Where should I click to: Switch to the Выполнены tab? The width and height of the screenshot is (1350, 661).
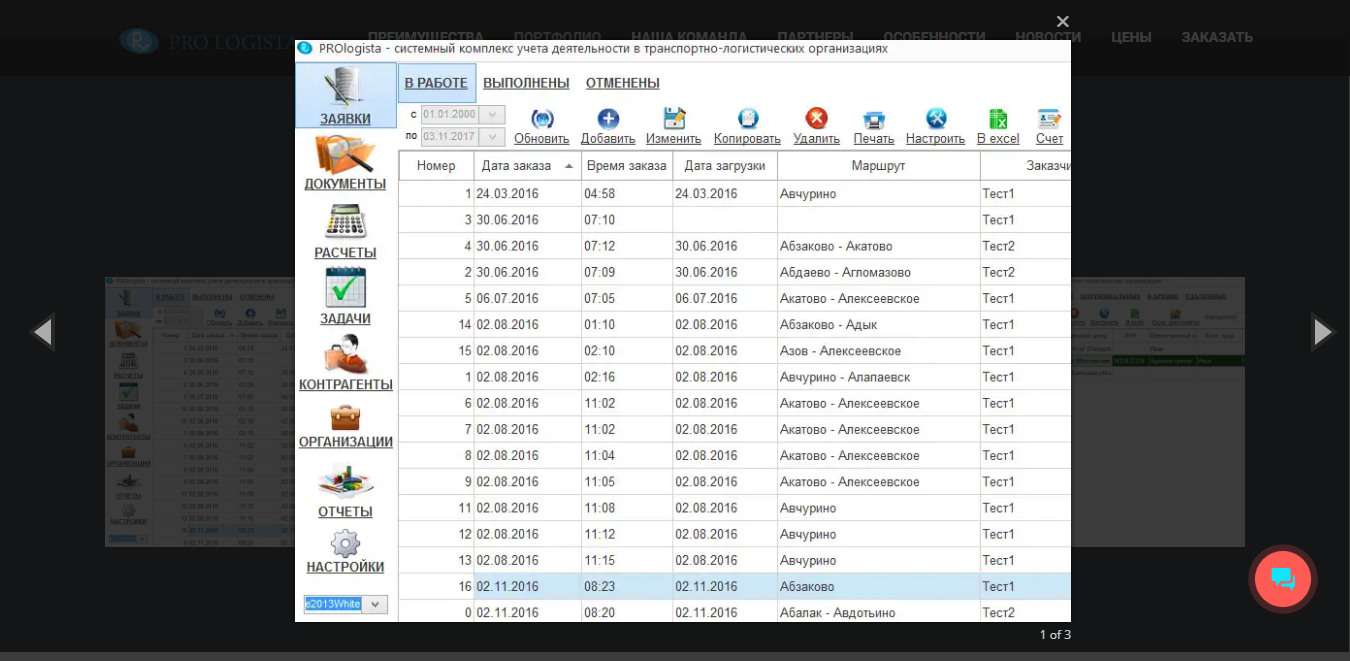[526, 83]
